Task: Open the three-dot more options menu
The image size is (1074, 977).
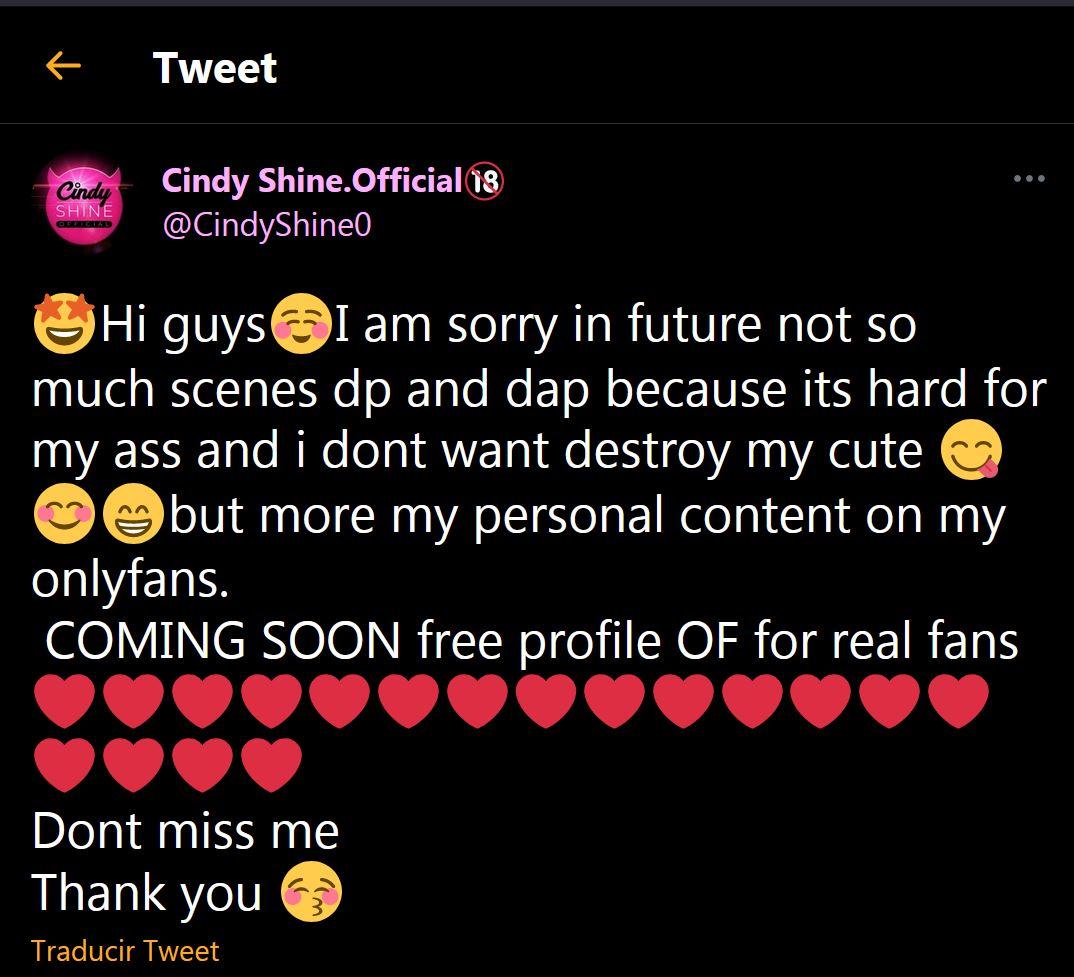Action: [x=1029, y=180]
